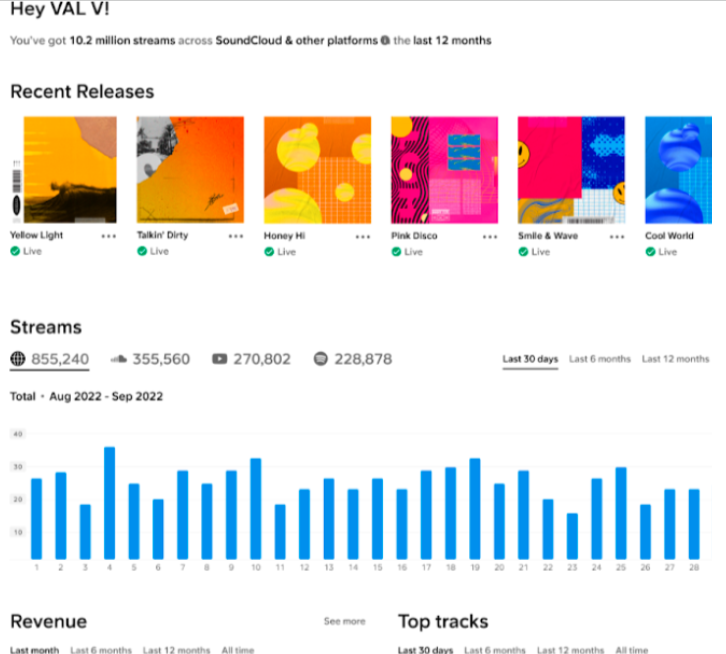
Task: Show Revenue for All time
Action: tap(238, 650)
